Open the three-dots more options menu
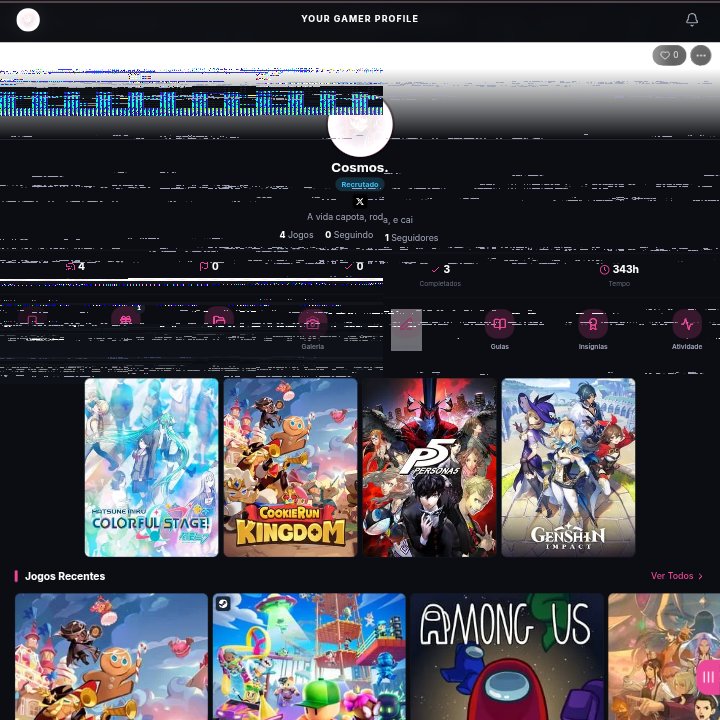 (x=700, y=56)
